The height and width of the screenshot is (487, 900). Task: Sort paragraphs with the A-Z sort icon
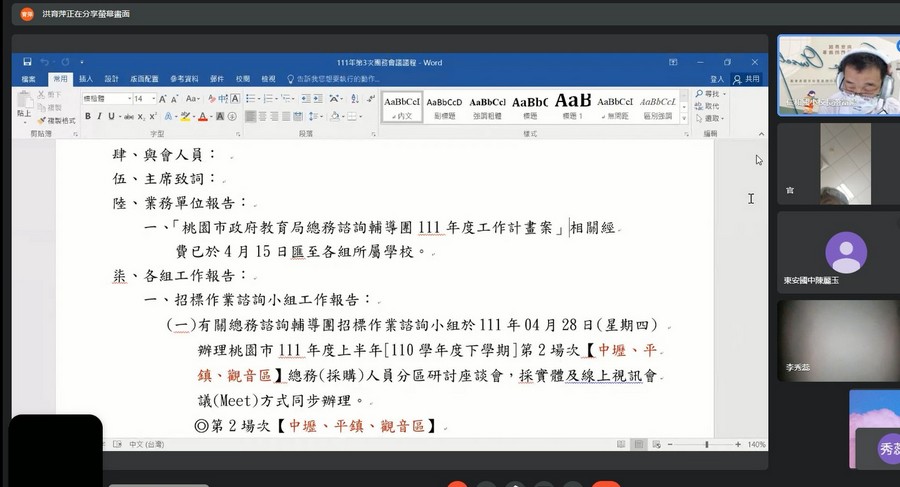355,99
